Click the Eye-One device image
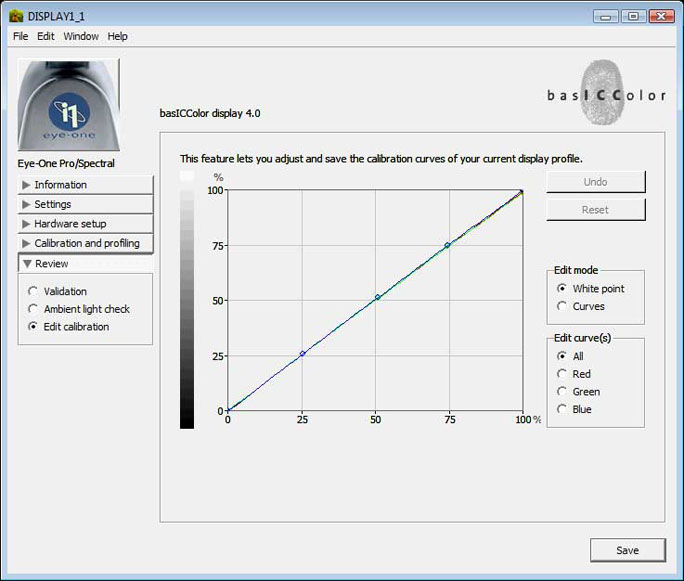684x581 pixels. click(68, 105)
